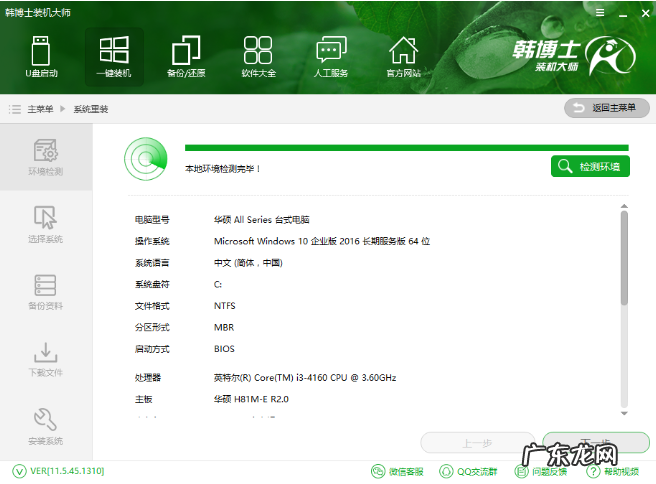Click the MBR partition value
The width and height of the screenshot is (656, 484).
pyautogui.click(x=224, y=327)
